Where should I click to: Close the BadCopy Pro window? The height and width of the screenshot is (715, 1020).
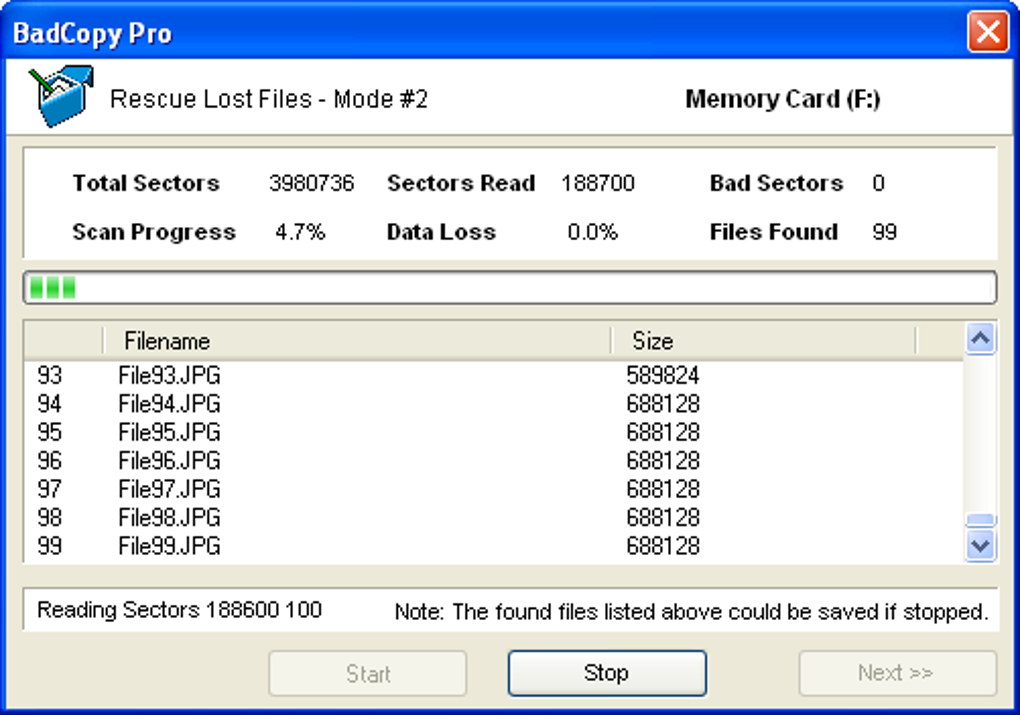(x=987, y=31)
